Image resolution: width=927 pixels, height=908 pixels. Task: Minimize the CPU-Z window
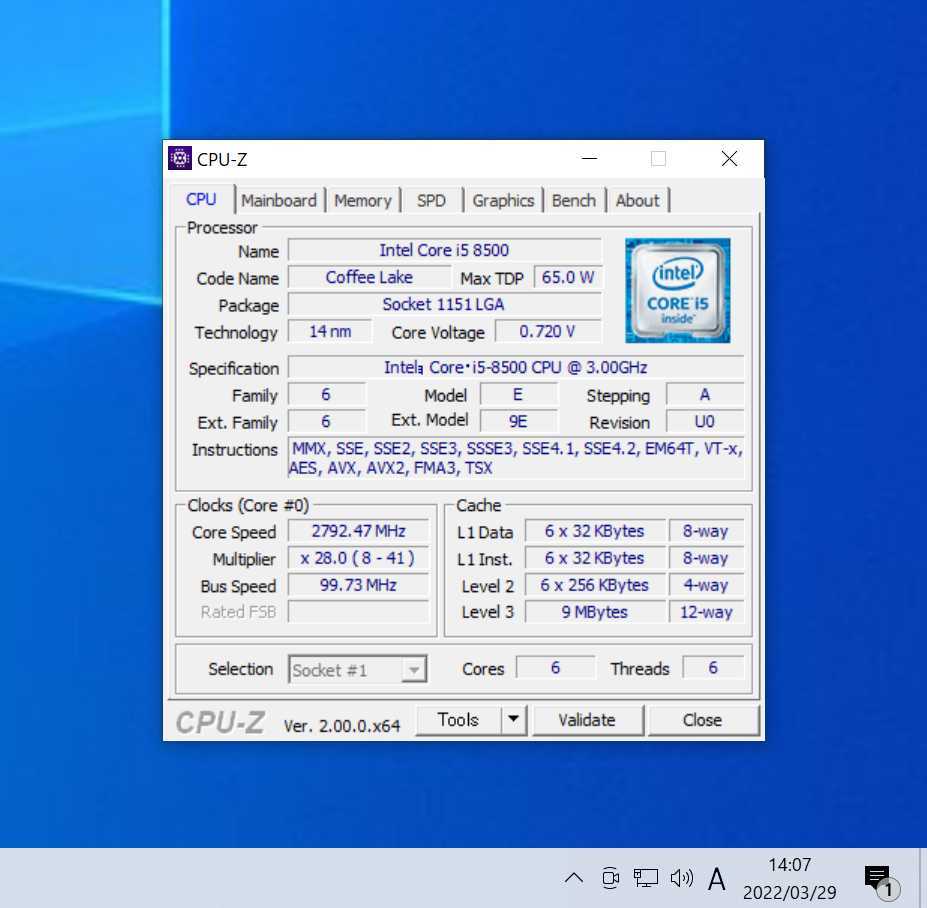(589, 158)
